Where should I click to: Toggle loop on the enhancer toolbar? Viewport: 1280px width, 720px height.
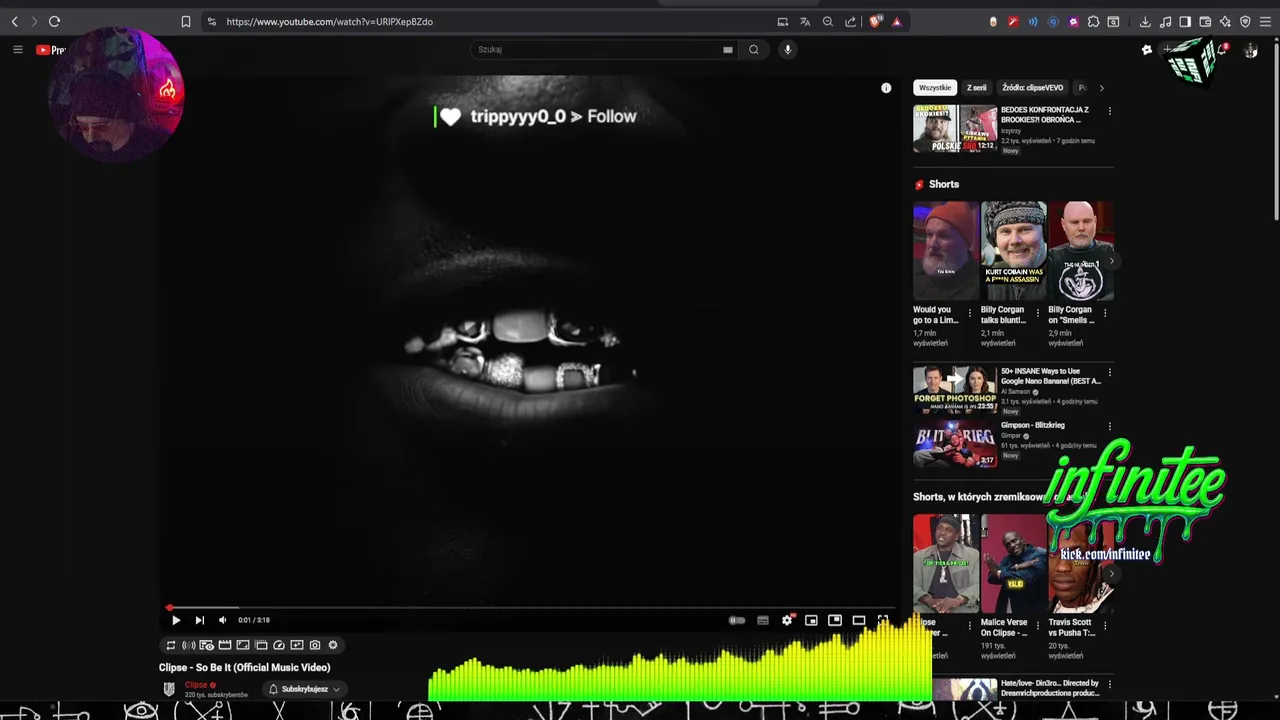coord(170,645)
